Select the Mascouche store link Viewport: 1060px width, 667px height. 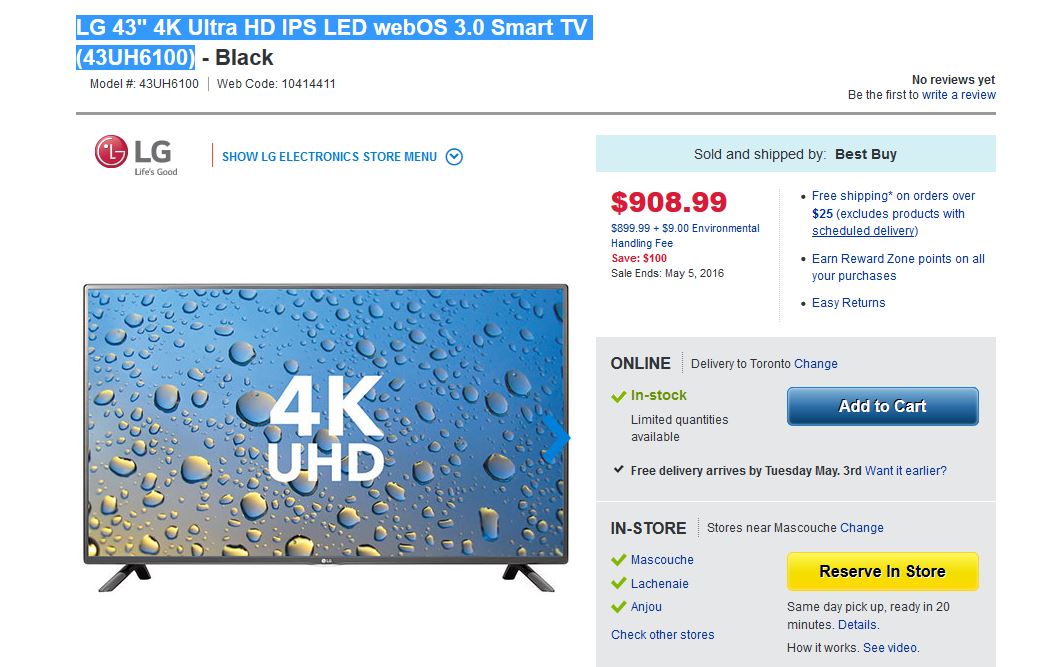pos(662,560)
